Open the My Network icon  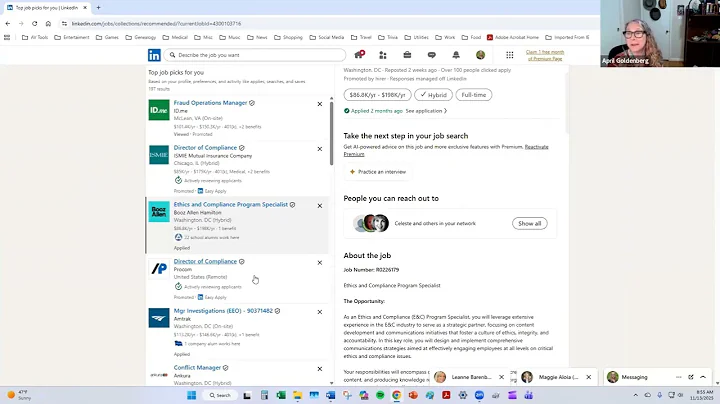pos(382,55)
